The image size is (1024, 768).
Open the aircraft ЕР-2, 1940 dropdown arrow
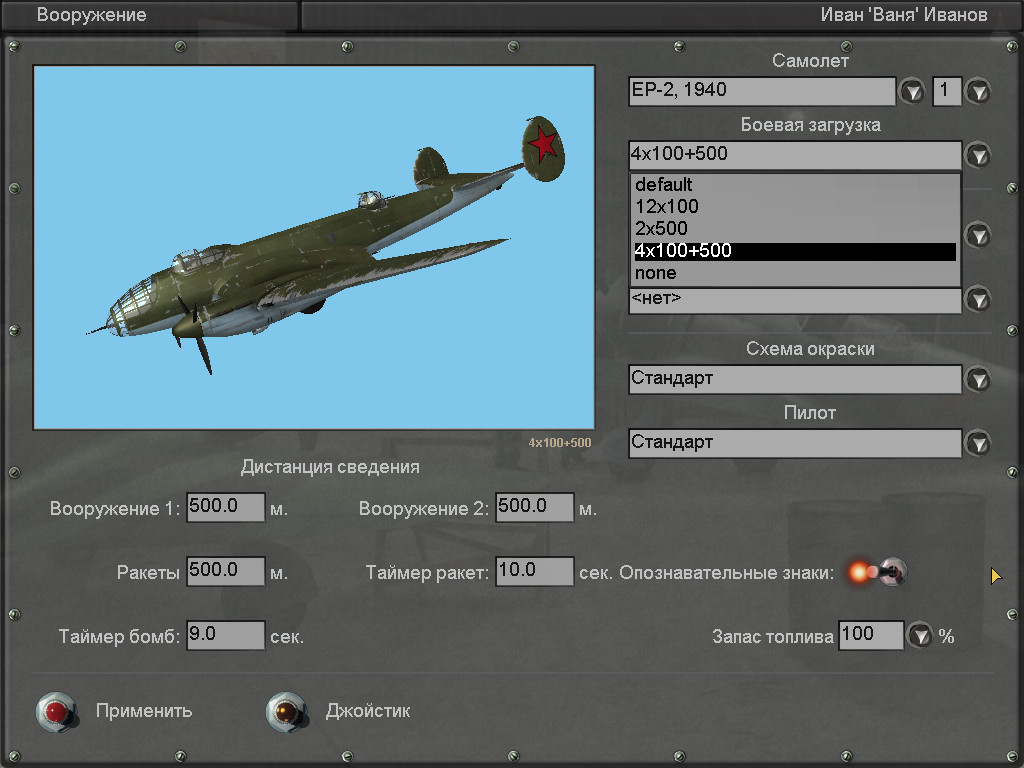pos(912,92)
